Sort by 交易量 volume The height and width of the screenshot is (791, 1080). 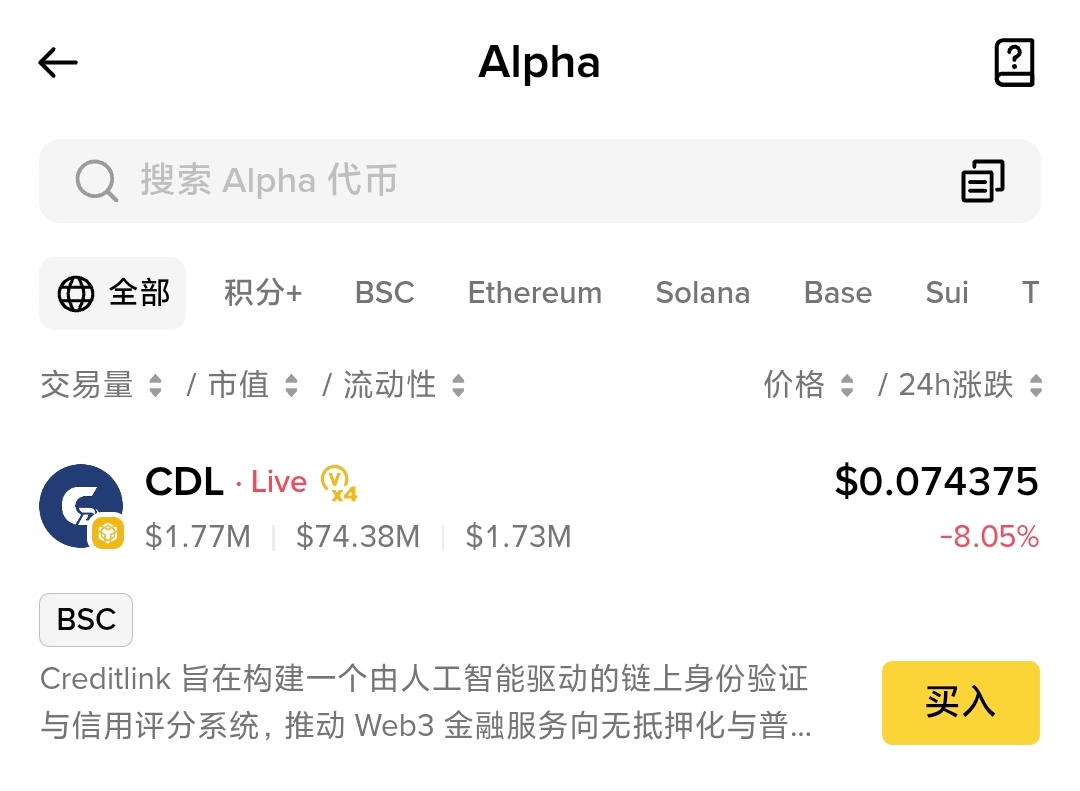tap(100, 385)
